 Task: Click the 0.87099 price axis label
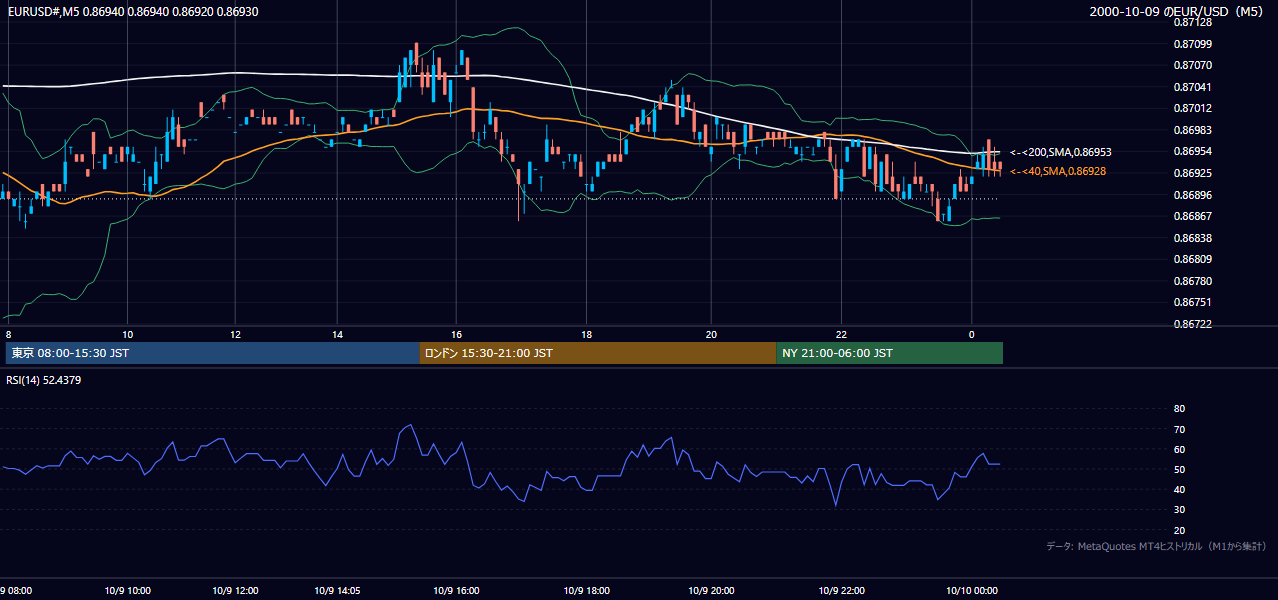coord(1192,44)
